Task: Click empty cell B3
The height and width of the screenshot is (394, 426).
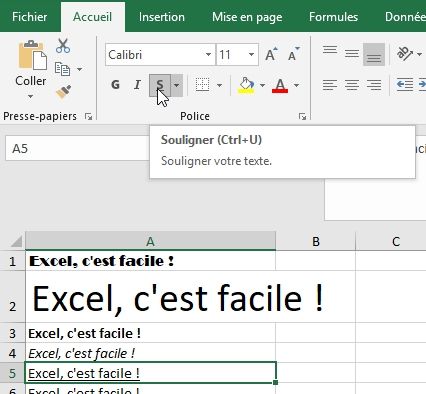Action: (316, 333)
